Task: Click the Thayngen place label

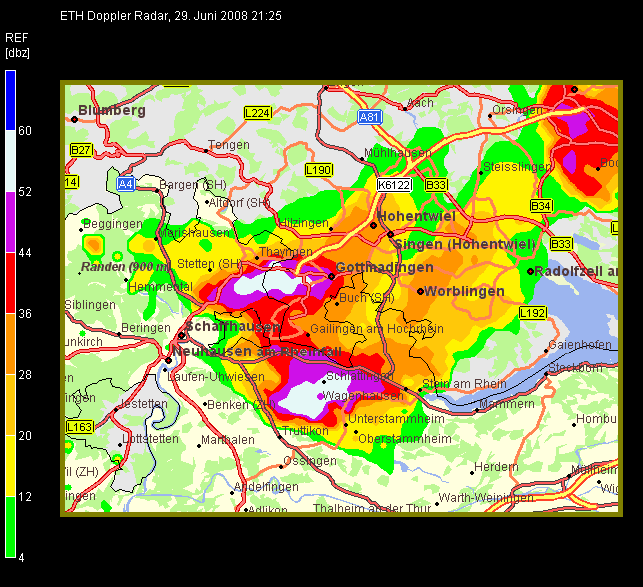Action: 285,251
